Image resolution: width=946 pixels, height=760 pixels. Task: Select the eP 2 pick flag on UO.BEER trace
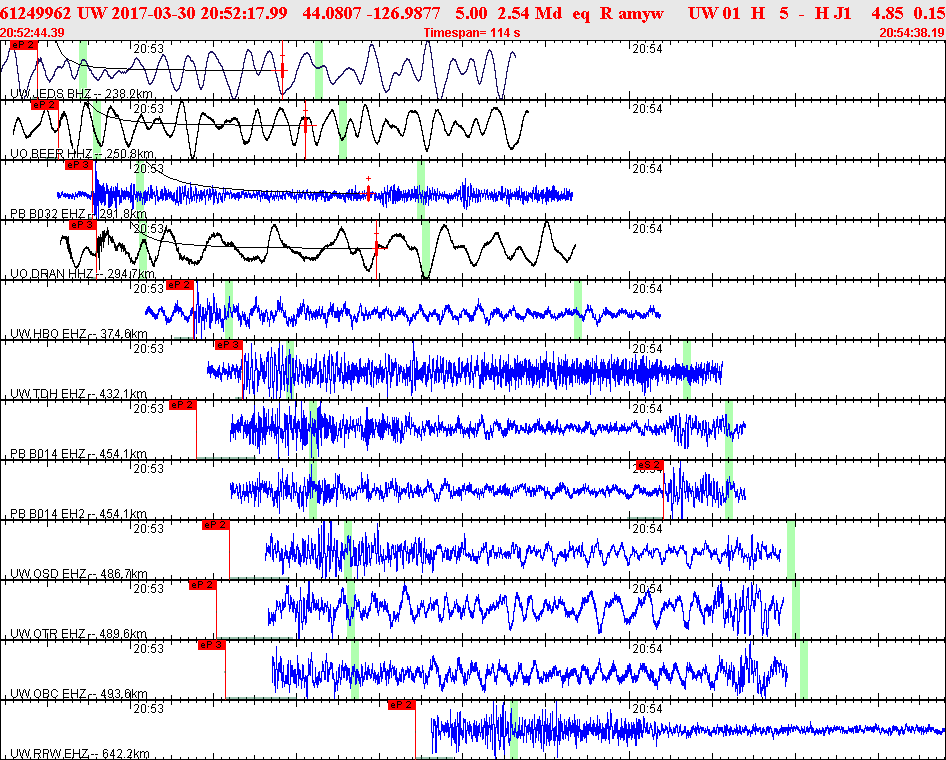tap(45, 105)
